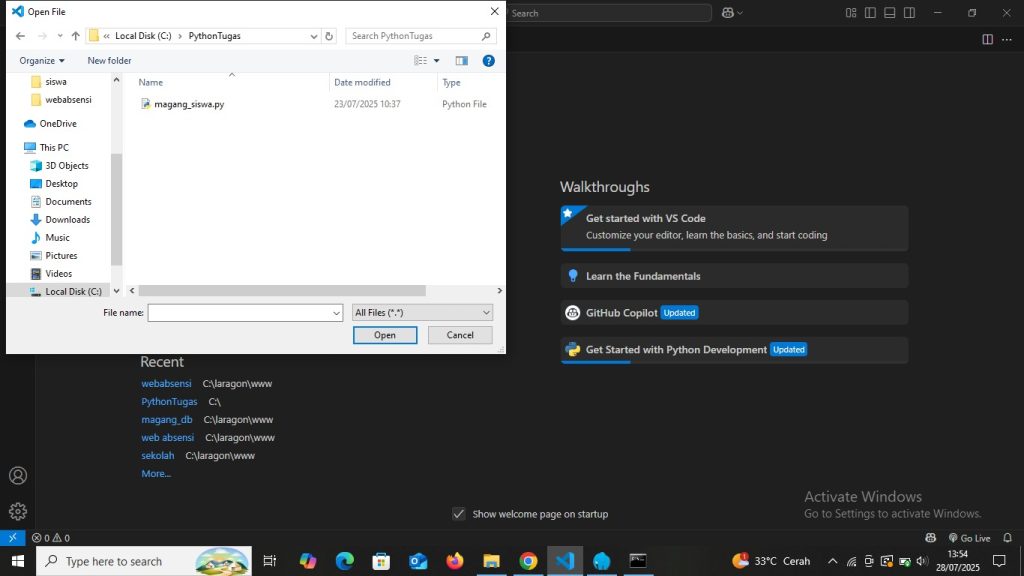Click the up-arrow to go to parent folder

pos(75,34)
